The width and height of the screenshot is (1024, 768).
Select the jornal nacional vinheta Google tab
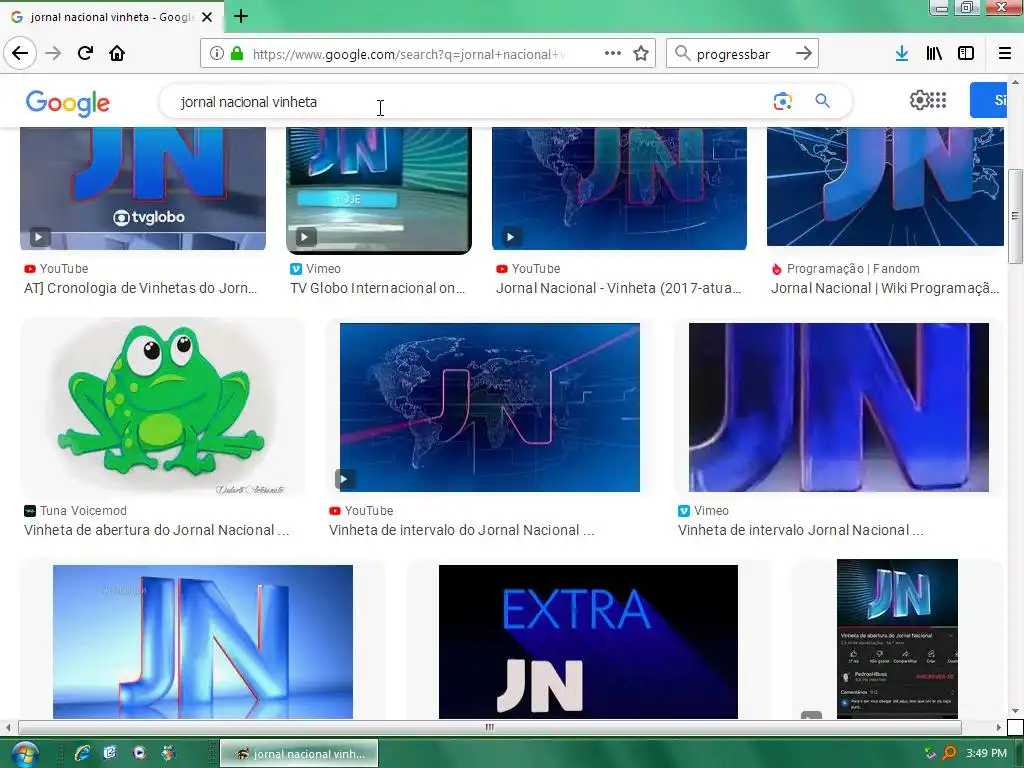(112, 17)
